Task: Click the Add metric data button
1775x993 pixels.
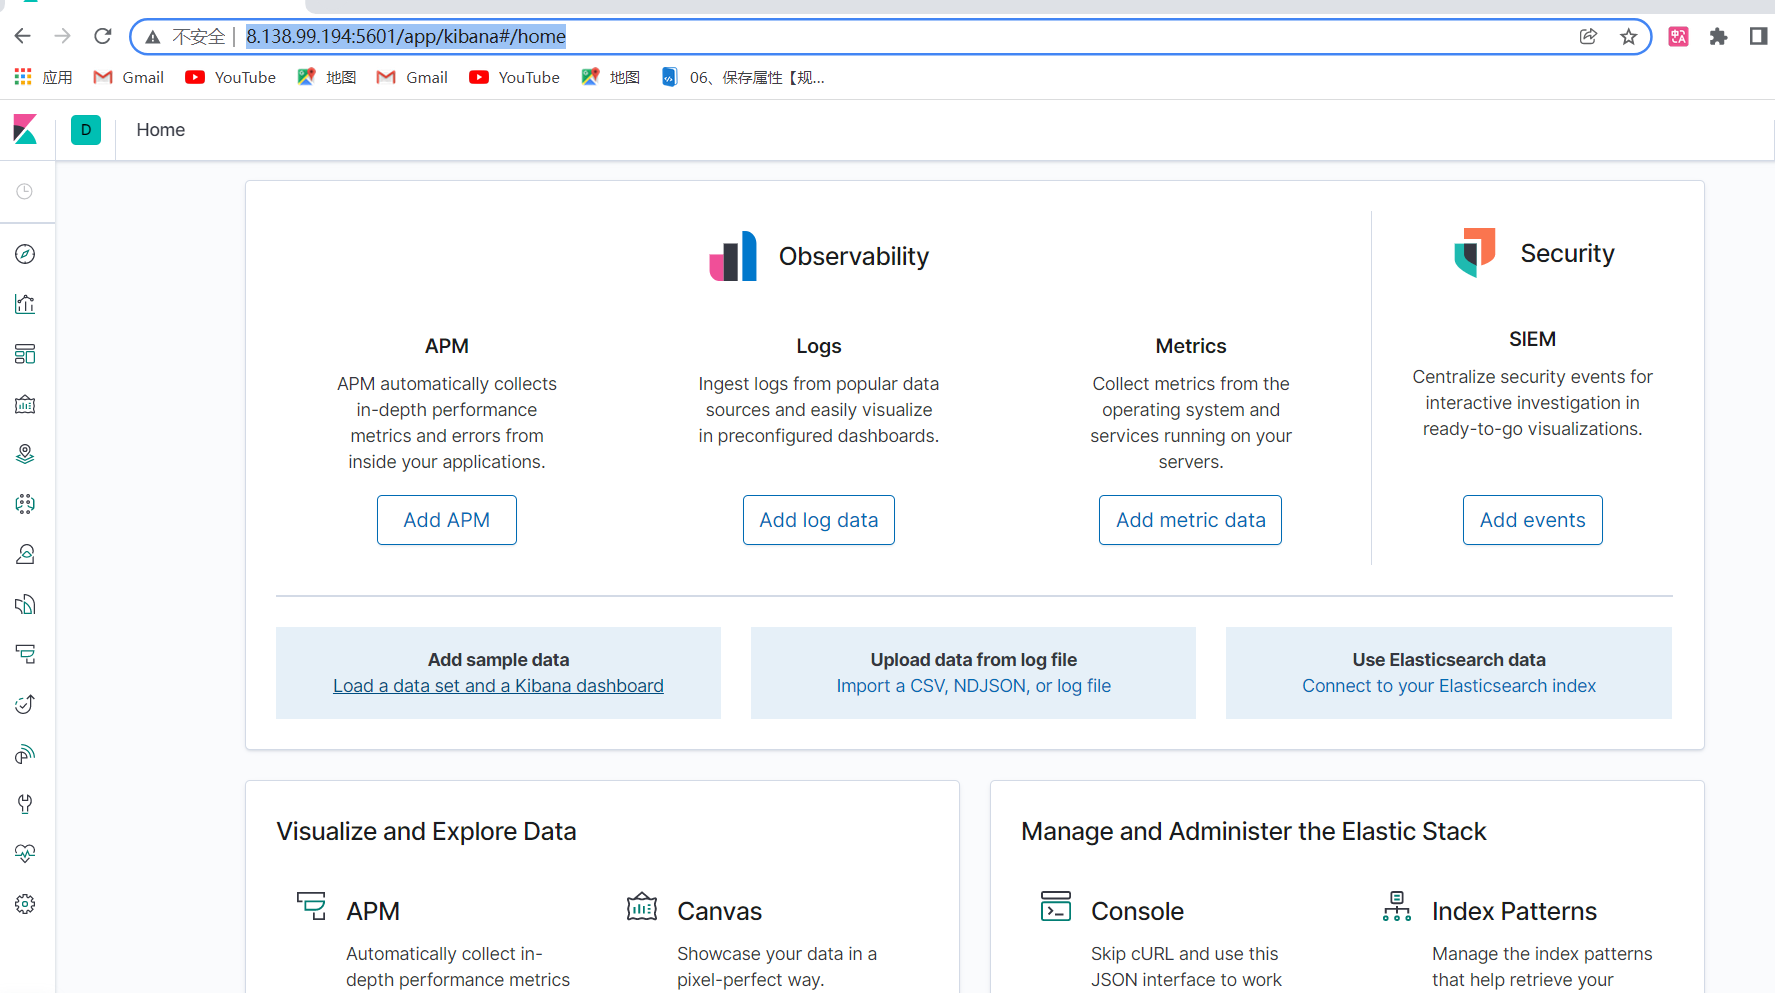Action: coord(1190,520)
